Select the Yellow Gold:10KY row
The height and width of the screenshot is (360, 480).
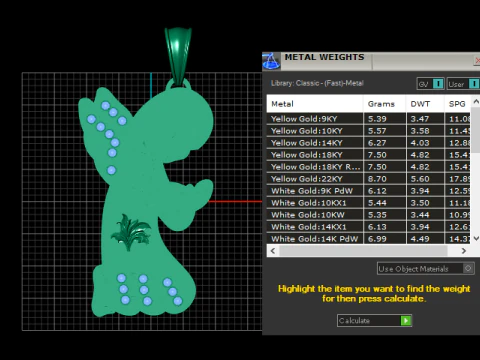tap(368, 131)
